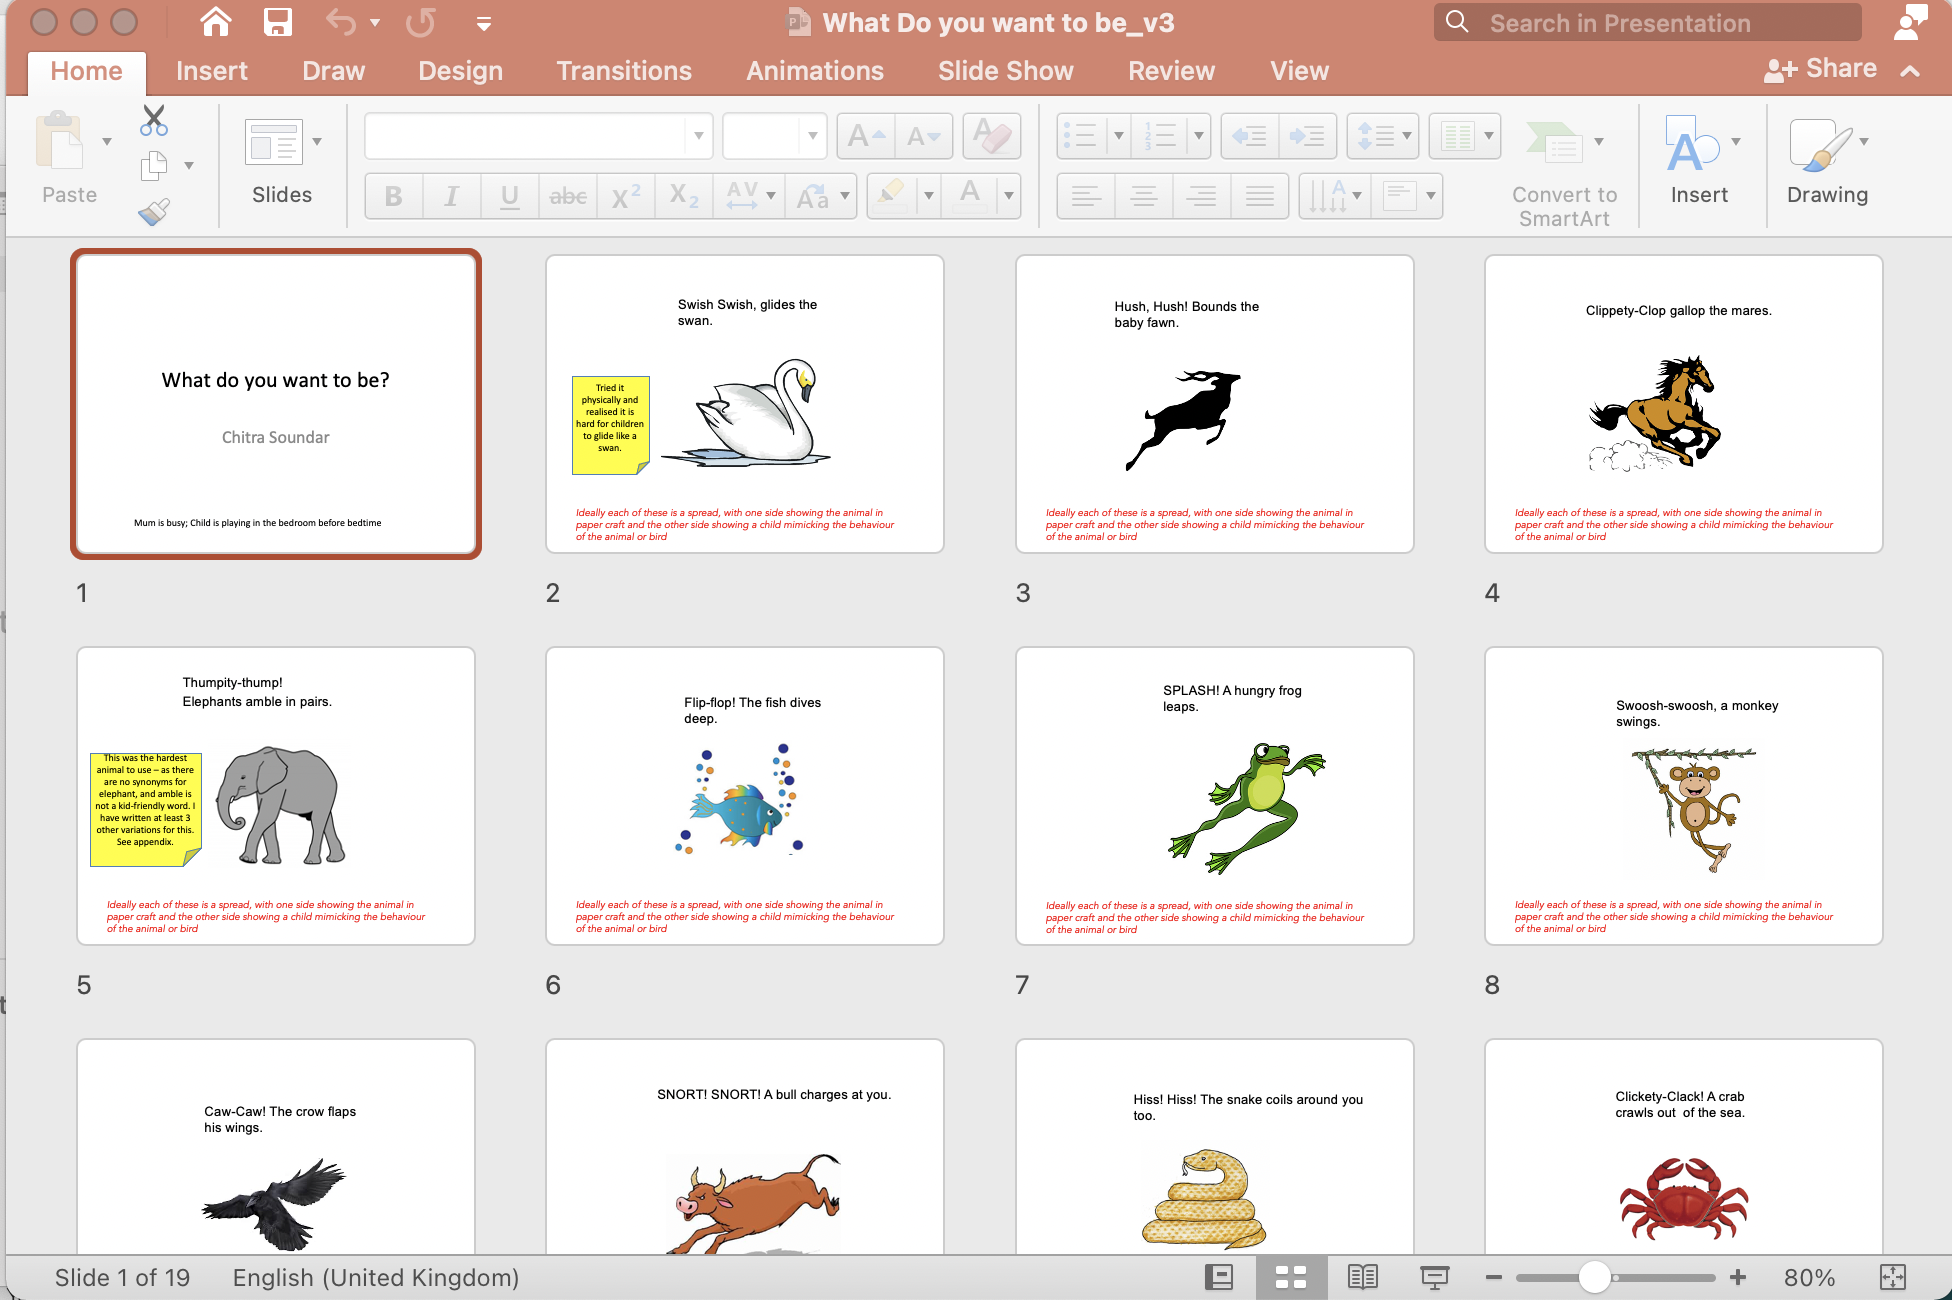Switch to Reading View icon
1952x1300 pixels.
1362,1277
